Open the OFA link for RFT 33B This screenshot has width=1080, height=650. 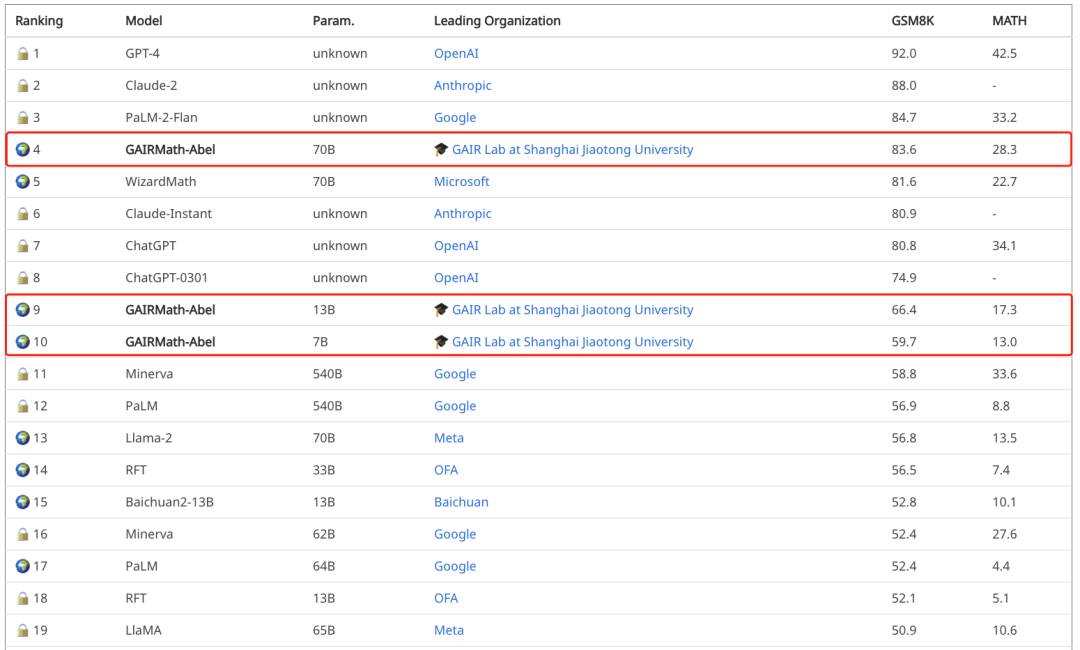pyautogui.click(x=446, y=470)
